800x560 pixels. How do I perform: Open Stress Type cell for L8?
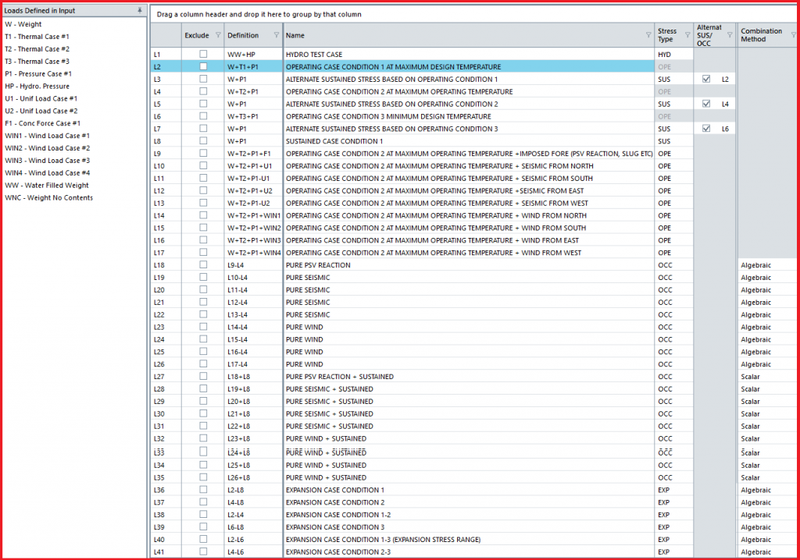[672, 141]
